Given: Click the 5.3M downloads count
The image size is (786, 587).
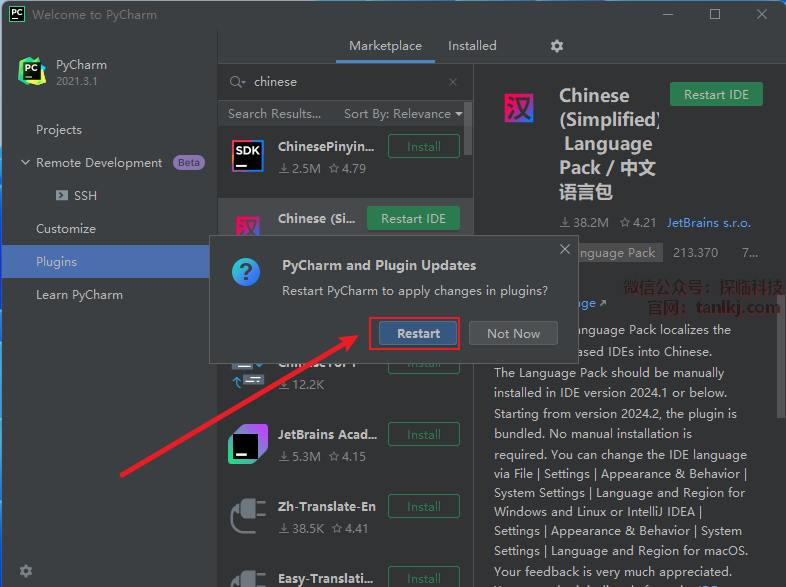Looking at the screenshot, I should (306, 457).
